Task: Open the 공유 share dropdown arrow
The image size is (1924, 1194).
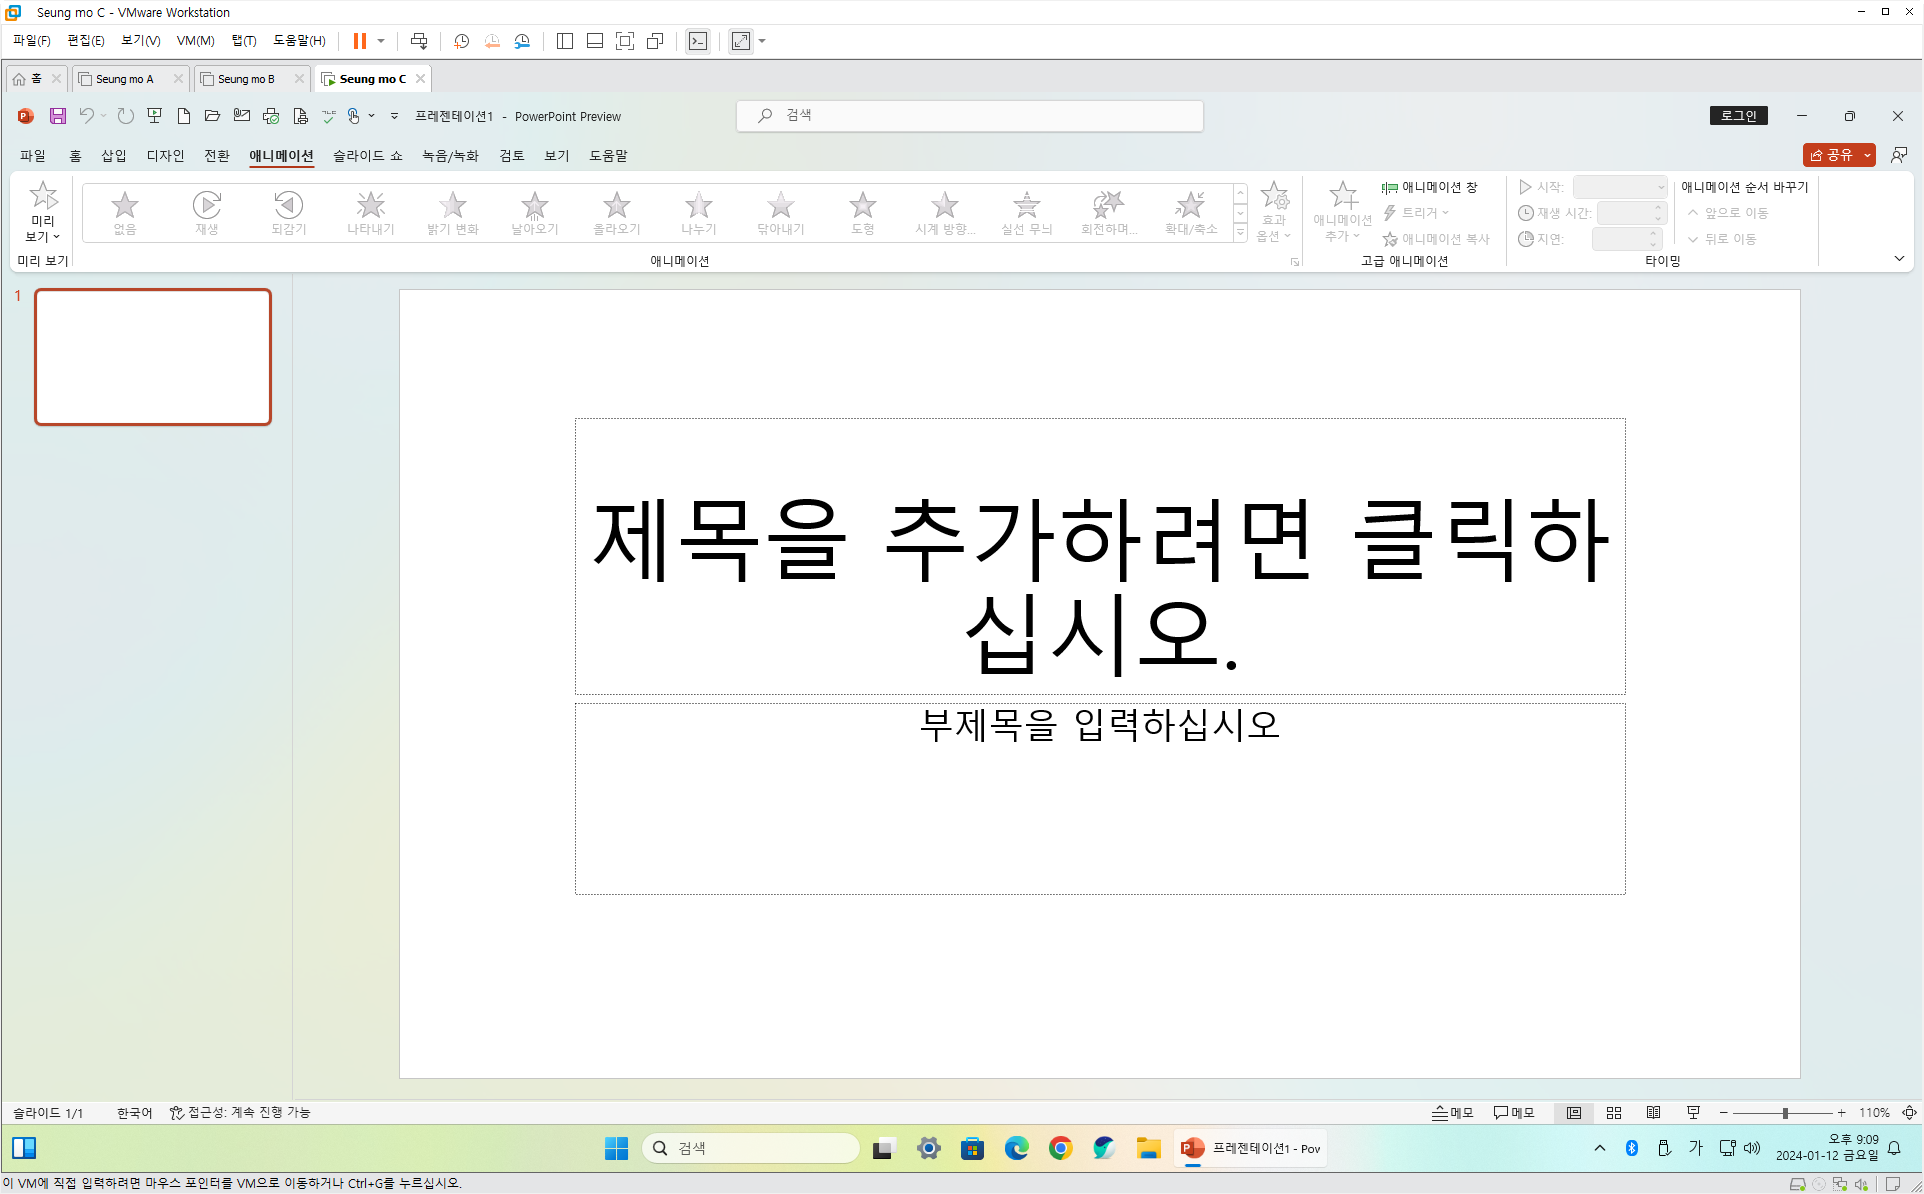Action: click(x=1867, y=155)
